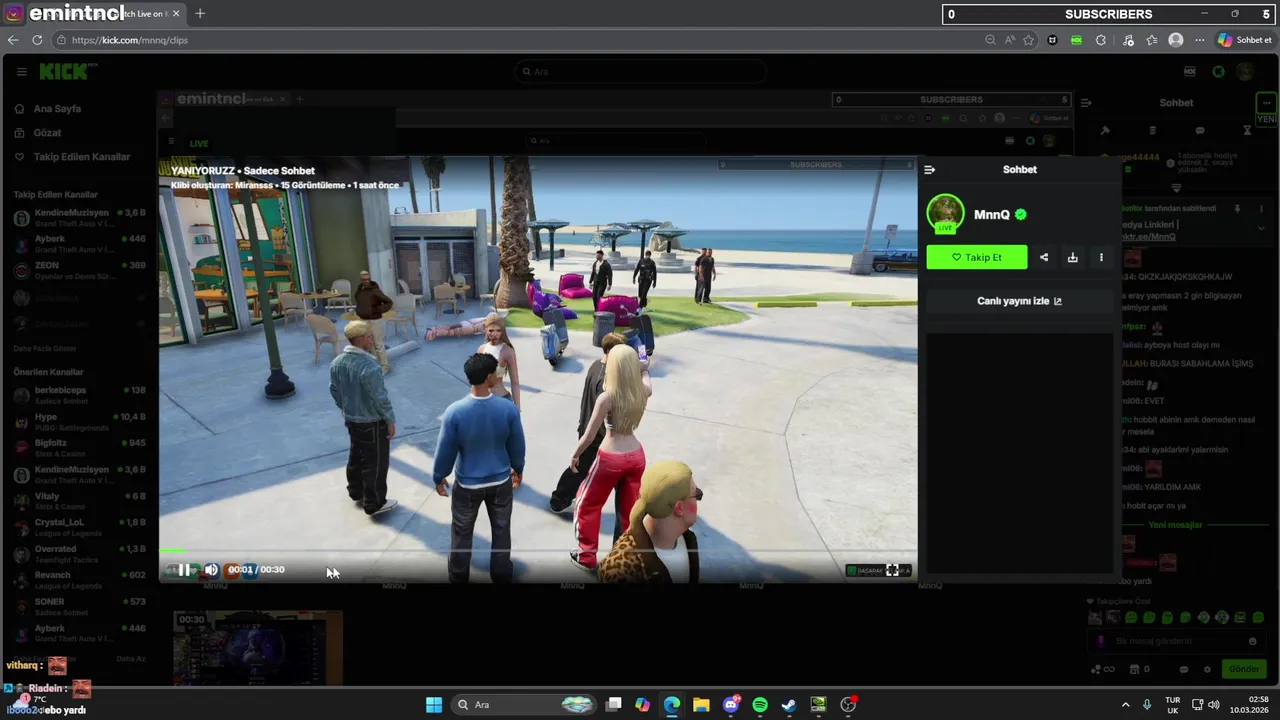
Task: Click Gönder send button in background chat
Action: (x=1245, y=669)
